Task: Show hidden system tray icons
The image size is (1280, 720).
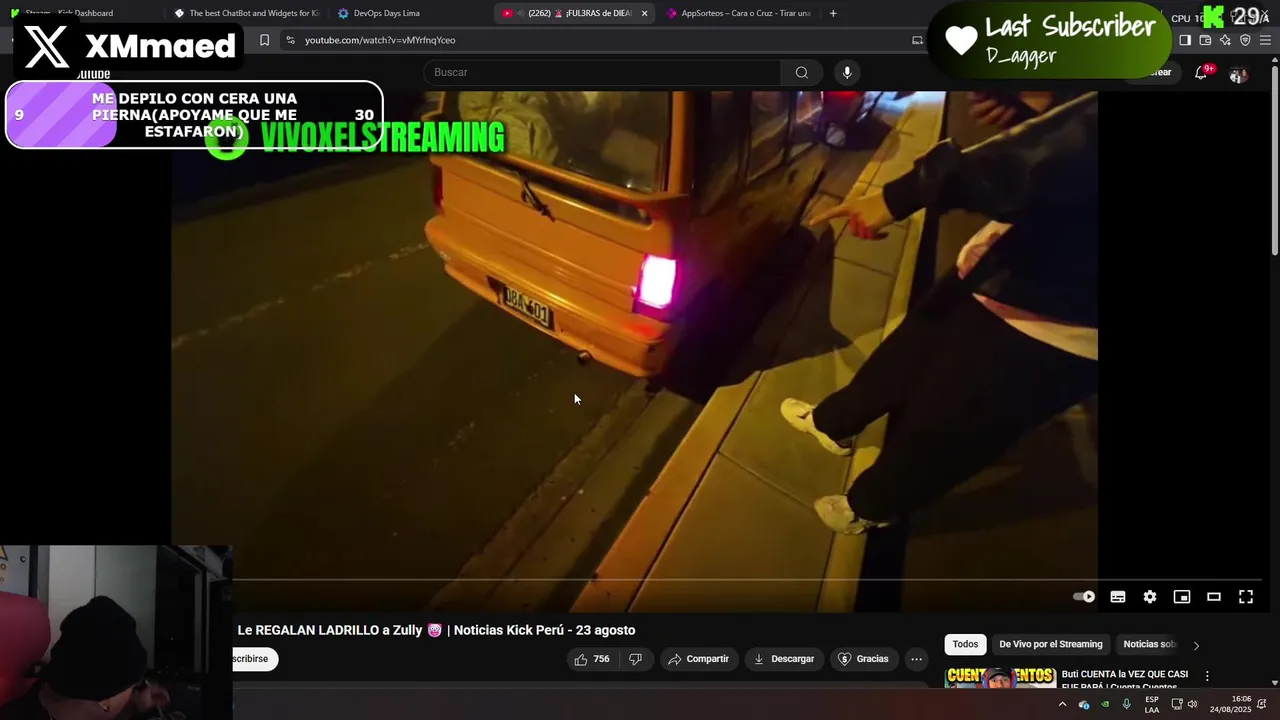Action: [1062, 705]
